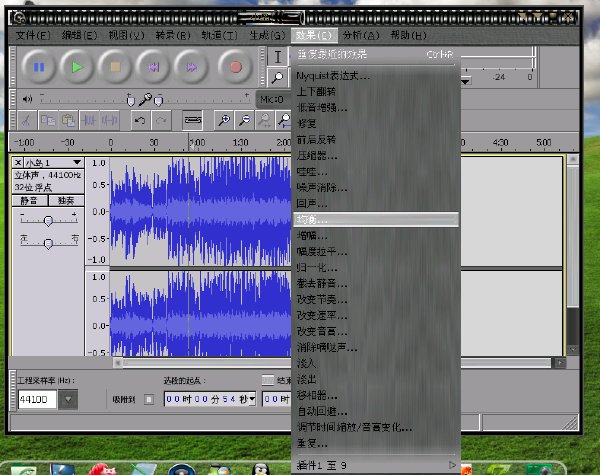The width and height of the screenshot is (600, 475).
Task: Open the 编辑(E) menu
Action: [79, 36]
